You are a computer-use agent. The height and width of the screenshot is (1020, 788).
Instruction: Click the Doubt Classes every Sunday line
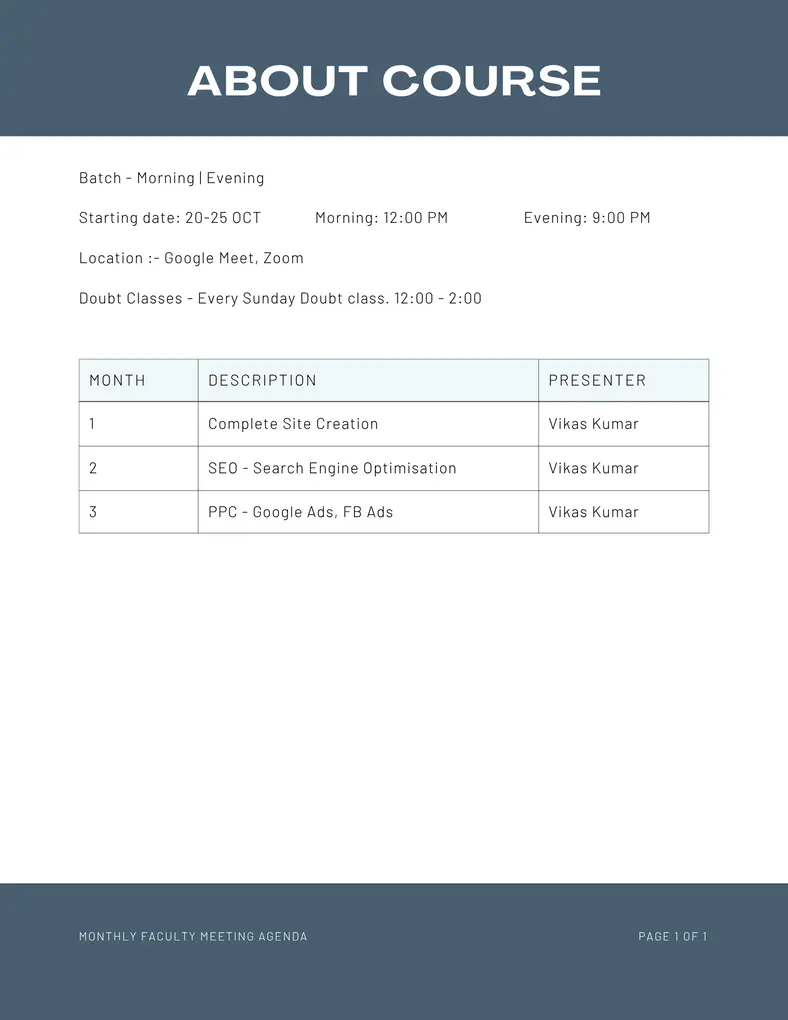coord(280,298)
